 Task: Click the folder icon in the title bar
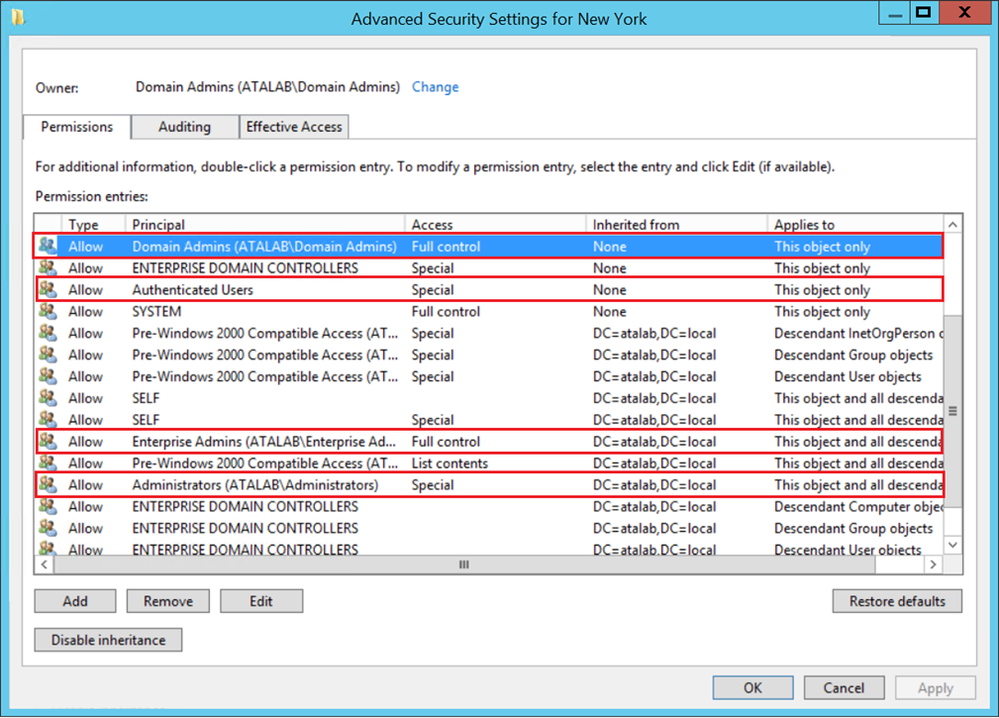point(18,17)
